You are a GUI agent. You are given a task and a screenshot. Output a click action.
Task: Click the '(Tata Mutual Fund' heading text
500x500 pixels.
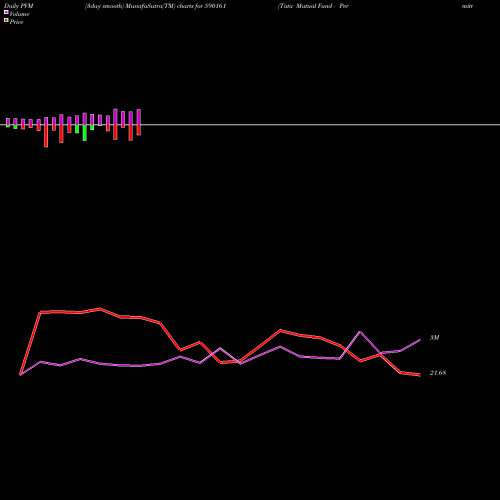point(305,6)
